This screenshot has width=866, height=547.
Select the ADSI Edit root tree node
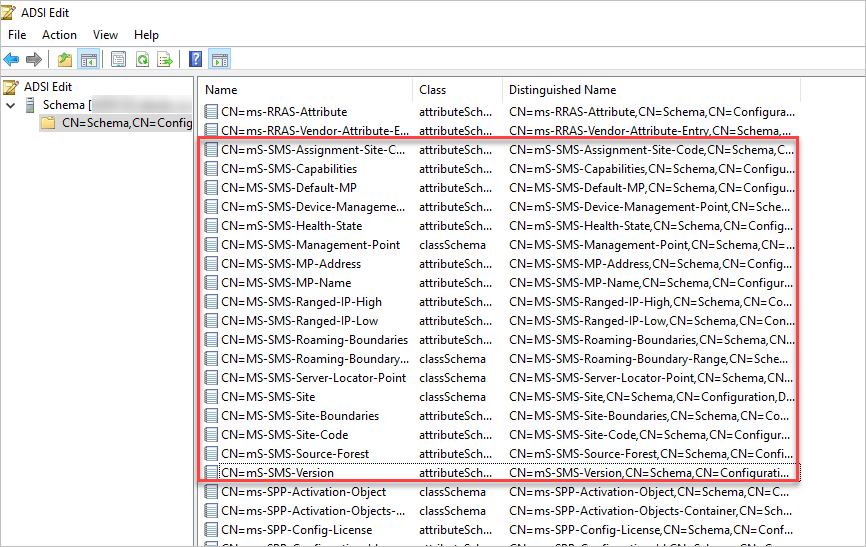click(48, 87)
